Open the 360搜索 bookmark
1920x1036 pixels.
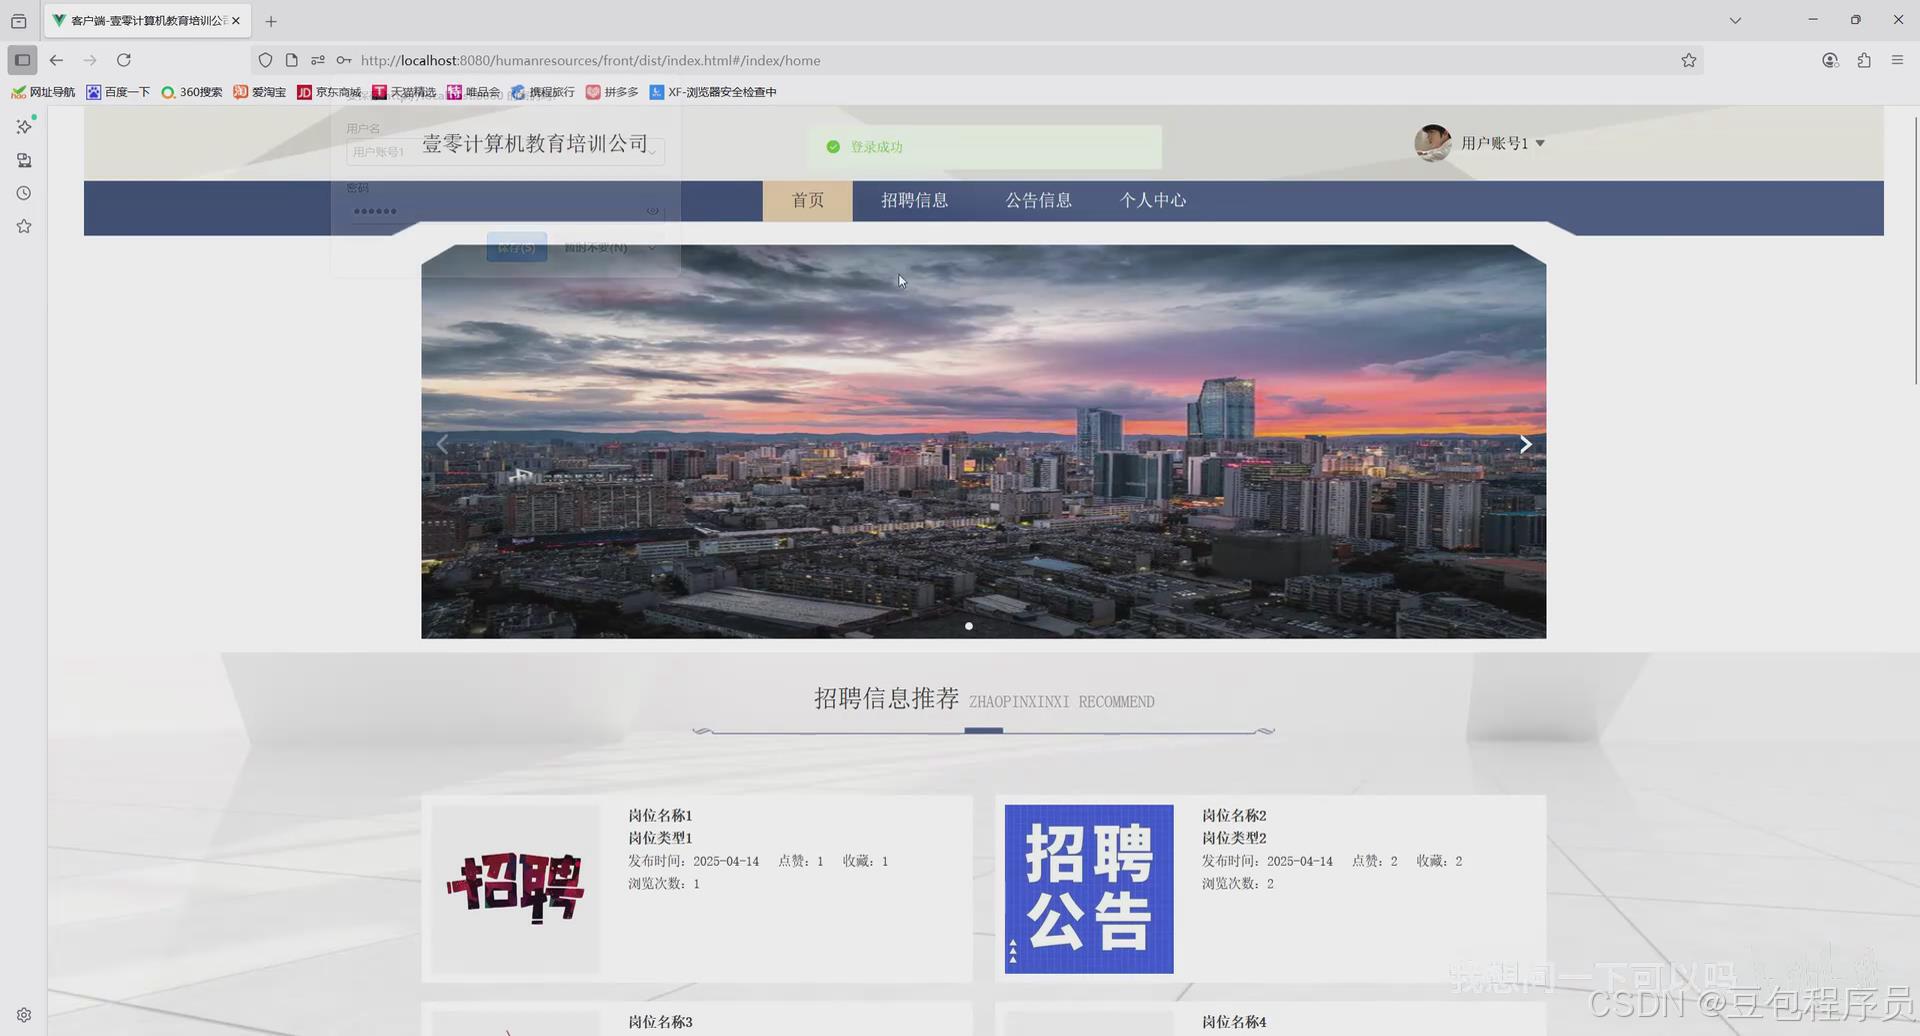click(x=192, y=92)
